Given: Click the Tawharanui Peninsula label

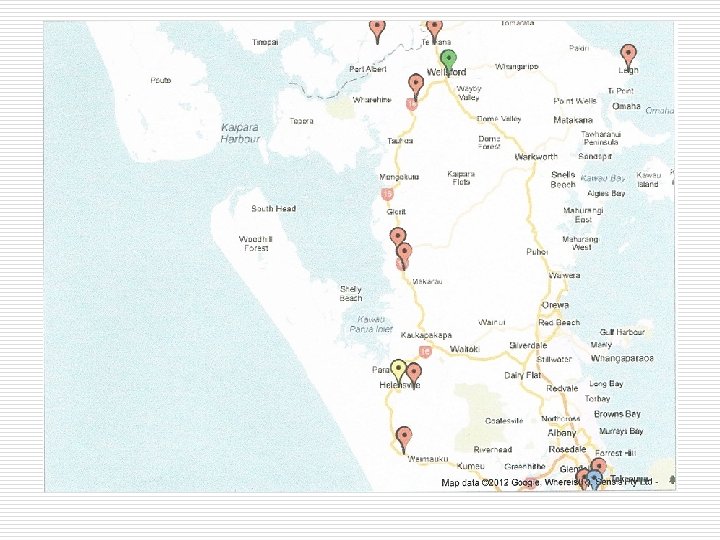Looking at the screenshot, I should (x=601, y=138).
